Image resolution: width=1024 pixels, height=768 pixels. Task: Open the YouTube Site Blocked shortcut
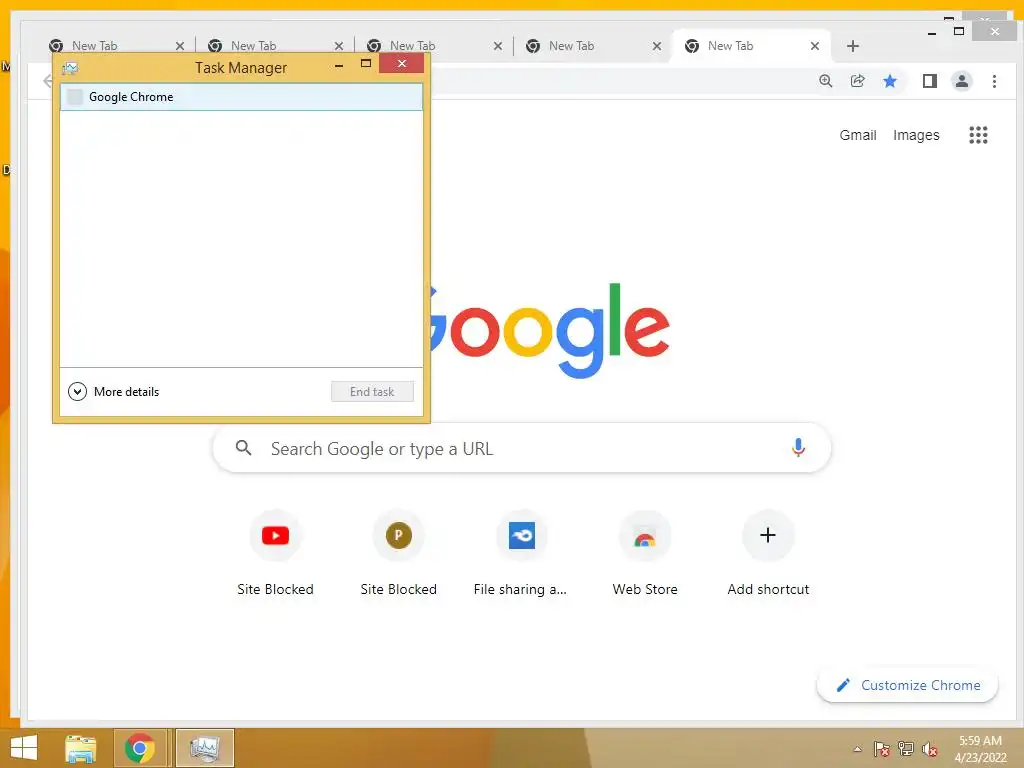(x=275, y=536)
